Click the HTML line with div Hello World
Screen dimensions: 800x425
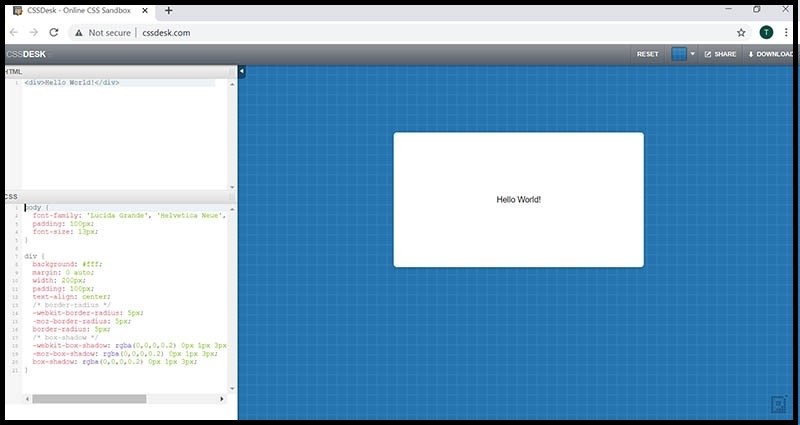tap(72, 82)
